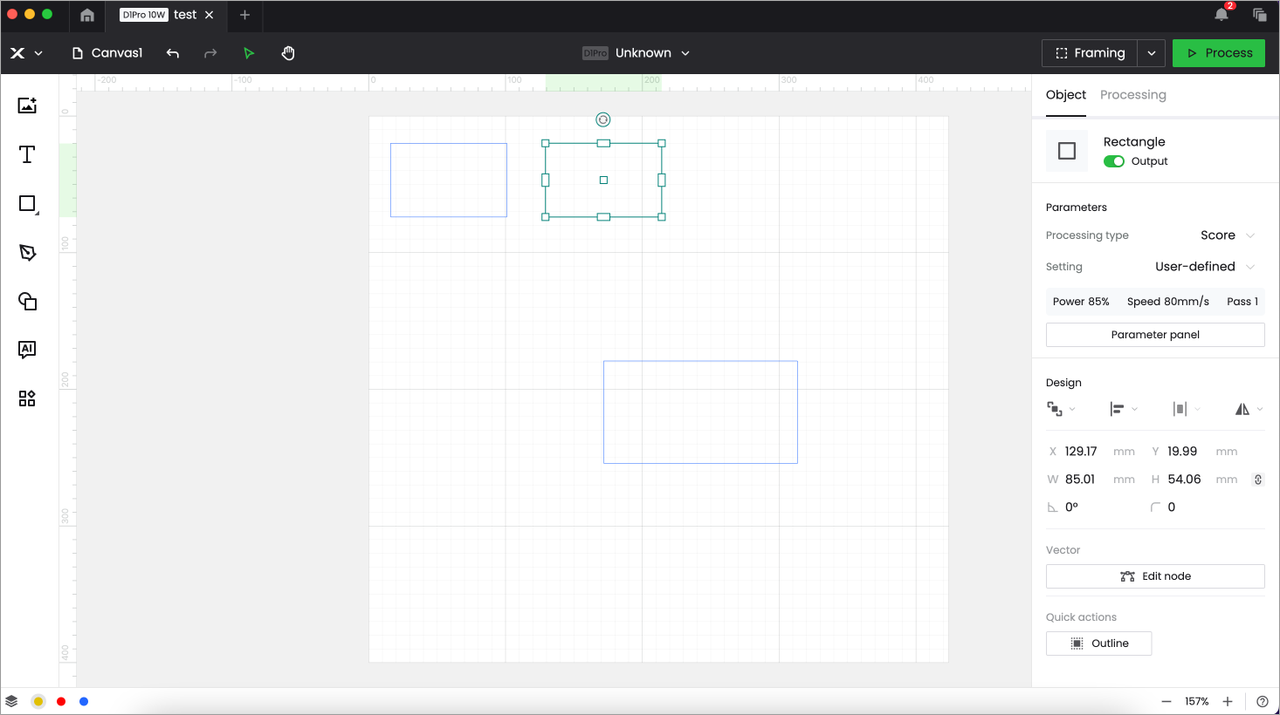Click the Outline quick action button
This screenshot has height=715, width=1280.
pos(1099,643)
